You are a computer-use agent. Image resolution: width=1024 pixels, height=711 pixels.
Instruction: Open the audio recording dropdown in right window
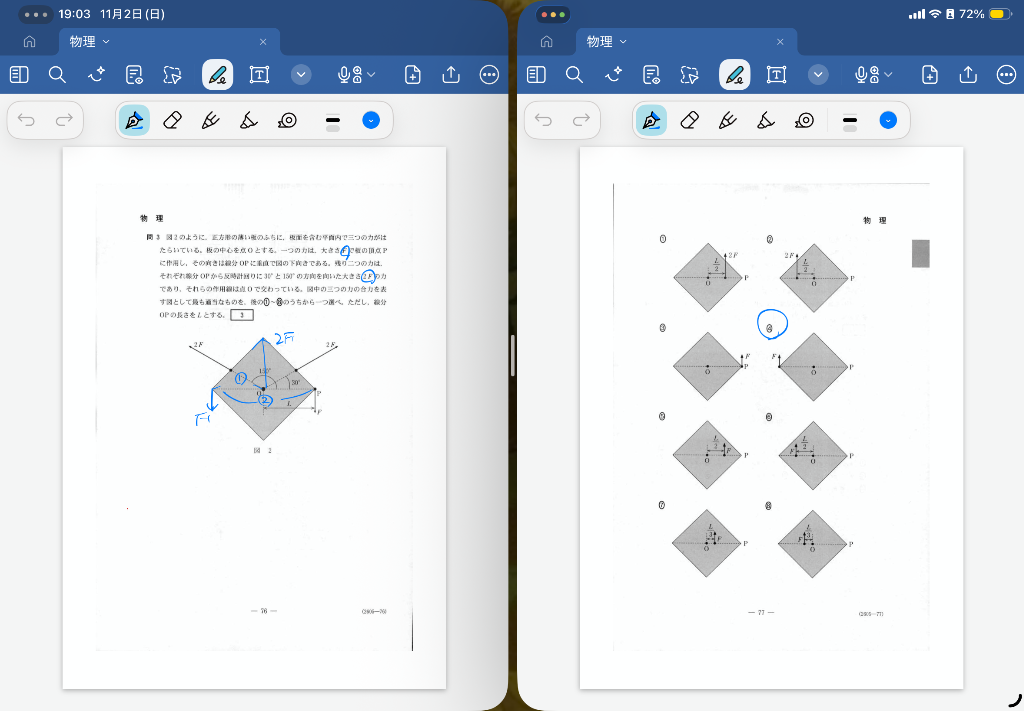click(872, 75)
